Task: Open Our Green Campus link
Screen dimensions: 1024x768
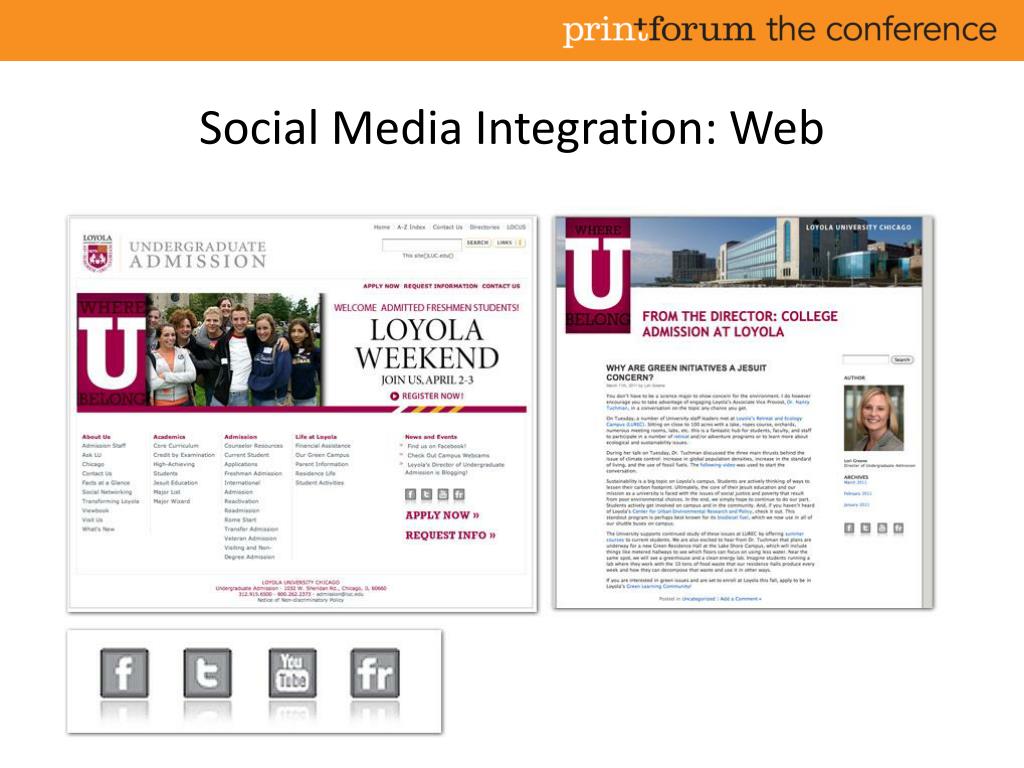Action: [x=322, y=455]
